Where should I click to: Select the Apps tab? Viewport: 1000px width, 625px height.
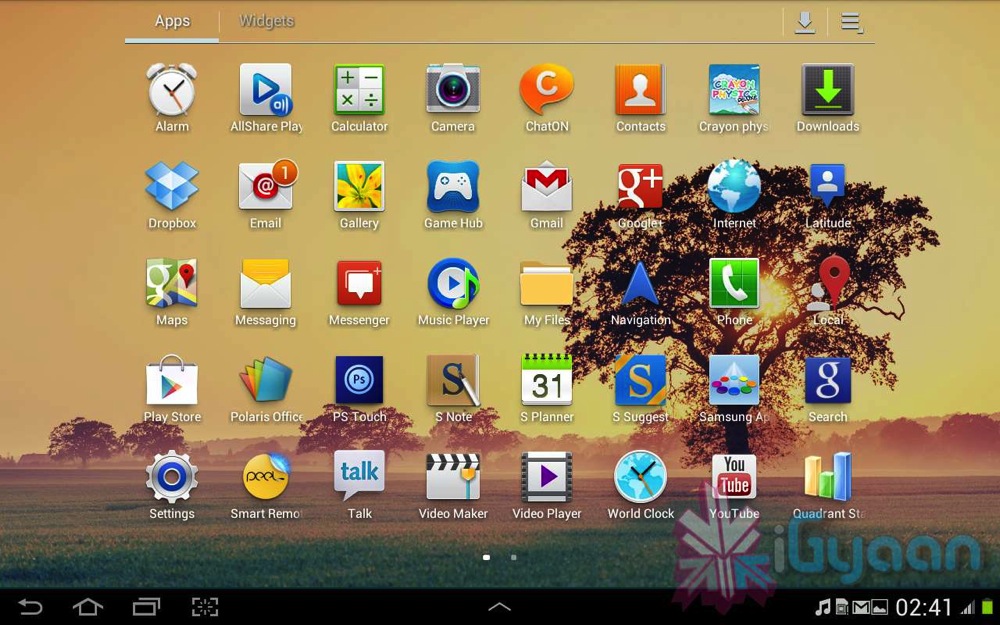[172, 21]
